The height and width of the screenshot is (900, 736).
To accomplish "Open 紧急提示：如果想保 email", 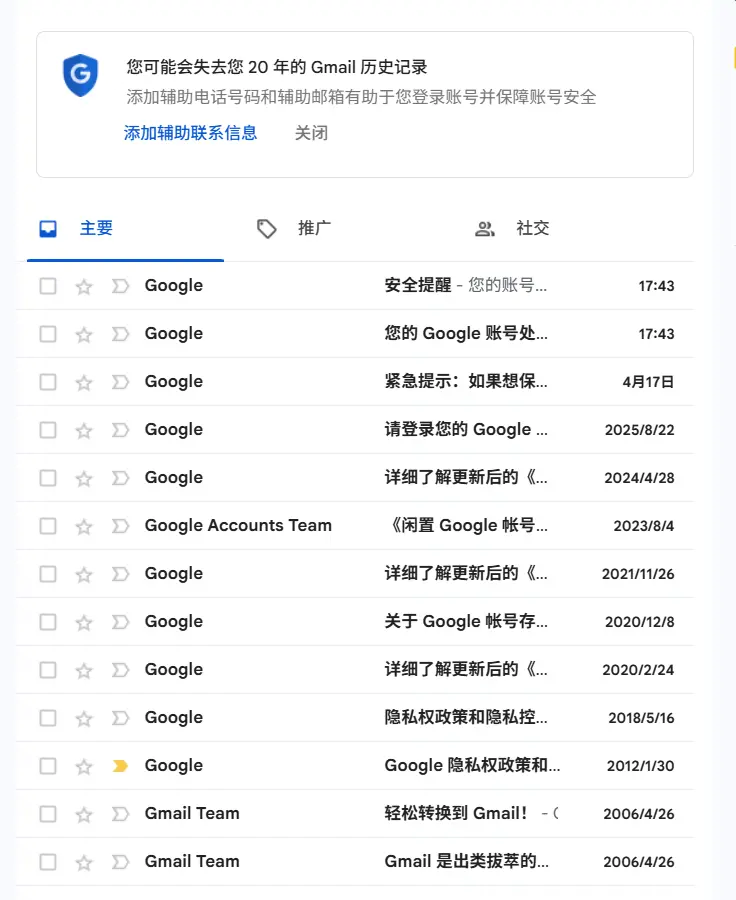I will pos(466,381).
